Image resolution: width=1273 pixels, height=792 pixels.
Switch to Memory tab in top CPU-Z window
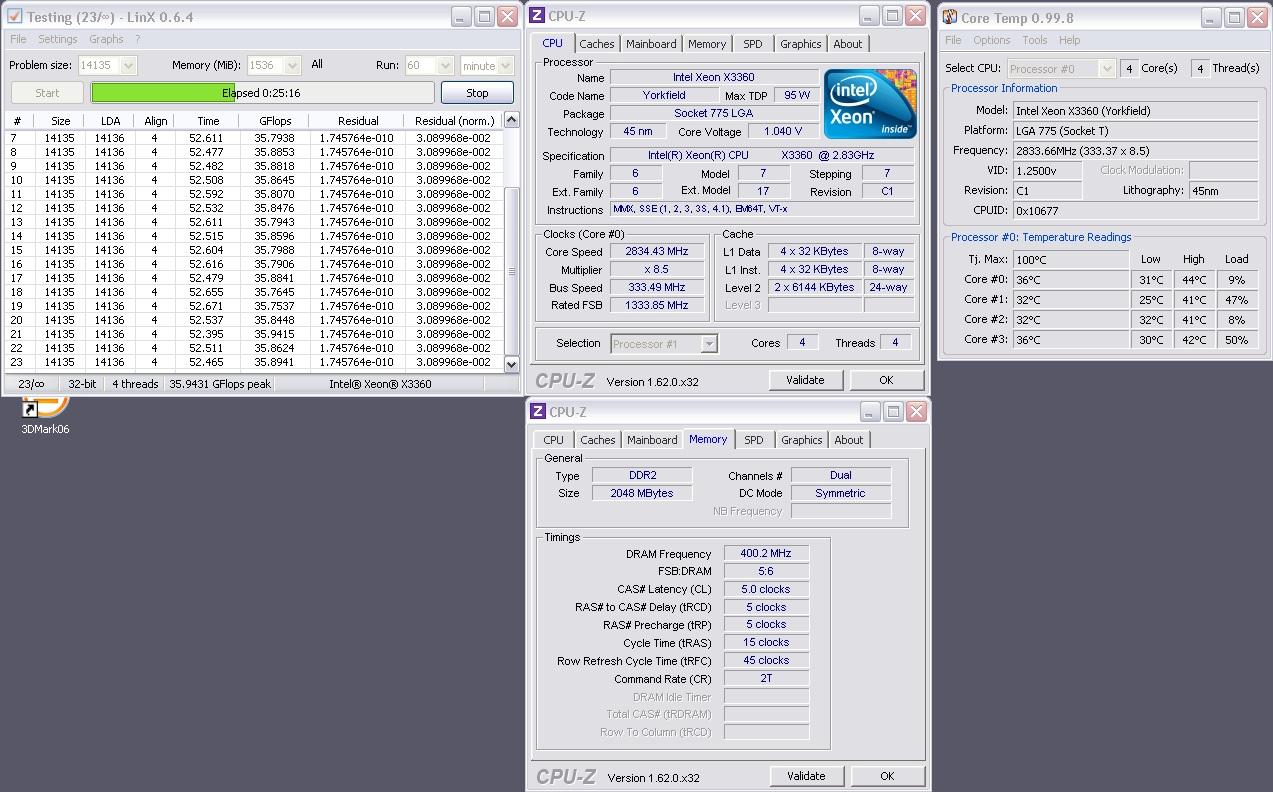(707, 44)
